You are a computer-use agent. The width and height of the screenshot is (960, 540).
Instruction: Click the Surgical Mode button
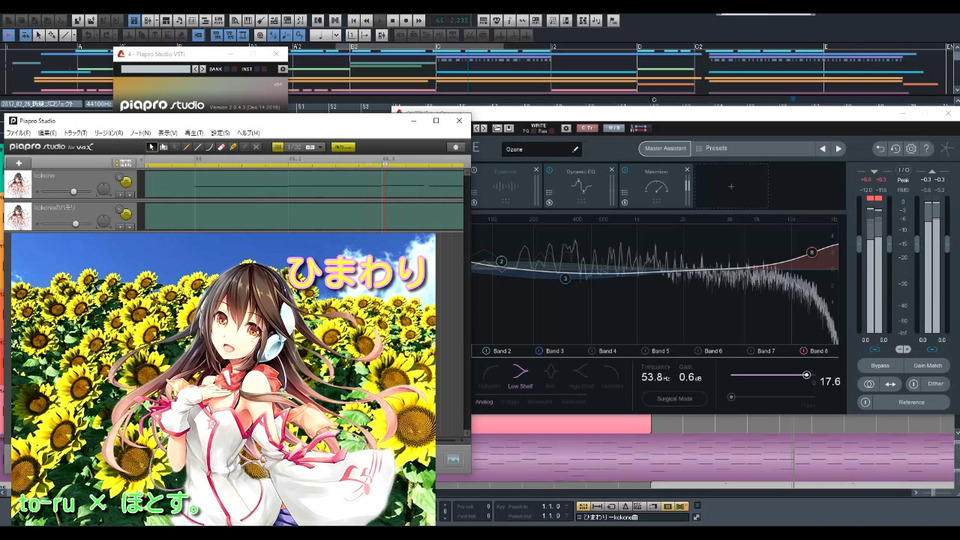(674, 399)
